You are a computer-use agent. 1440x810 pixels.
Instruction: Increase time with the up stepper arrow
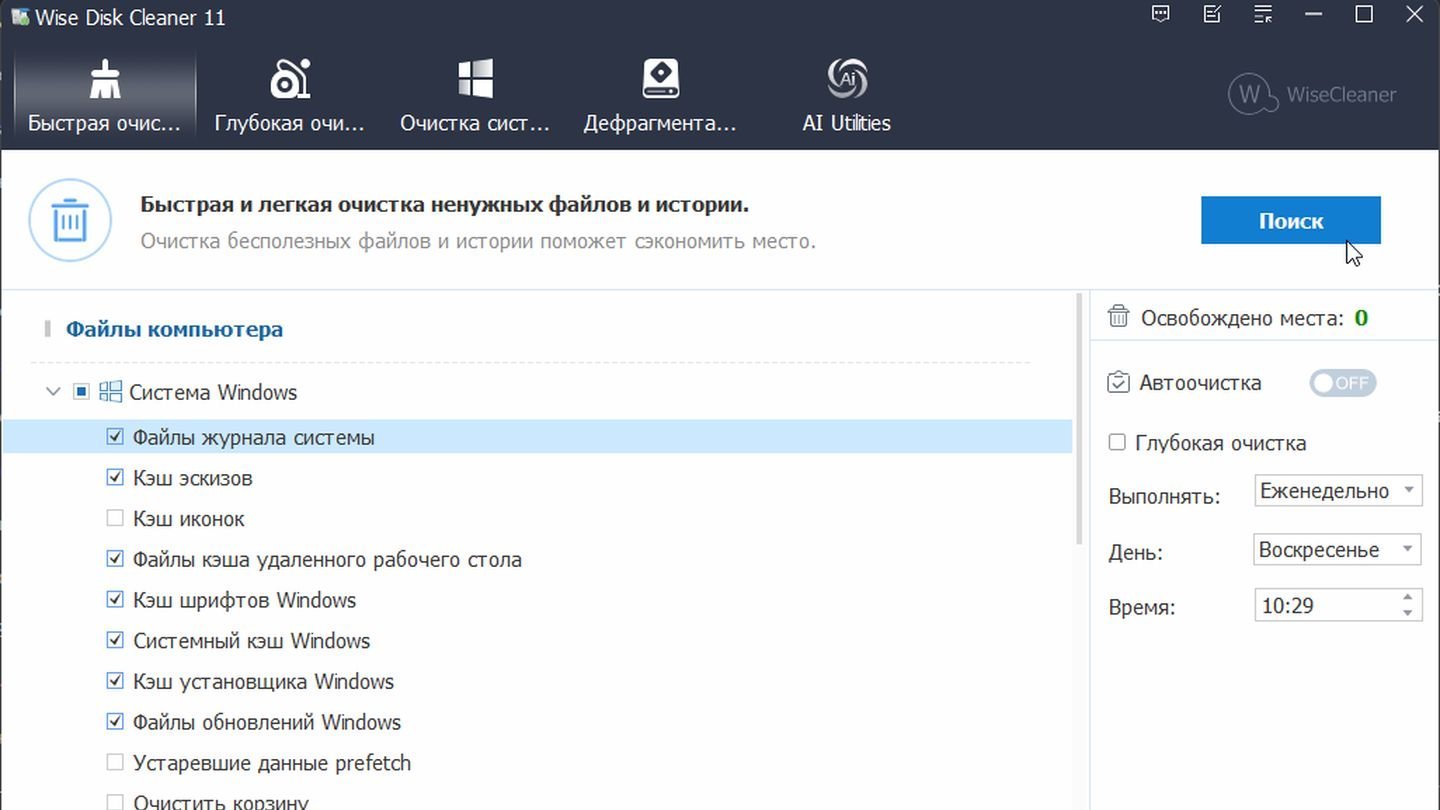[1407, 597]
